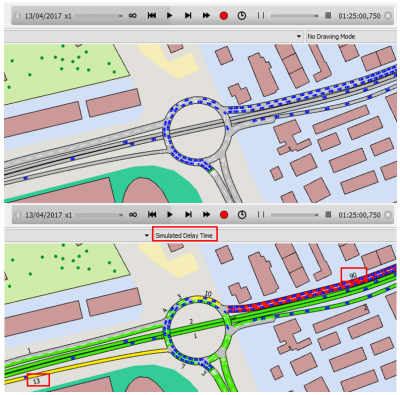Screen dimensions: 400x395
Task: Click the 01:25:00,750 time display in the bottom bar
Action: tap(360, 215)
